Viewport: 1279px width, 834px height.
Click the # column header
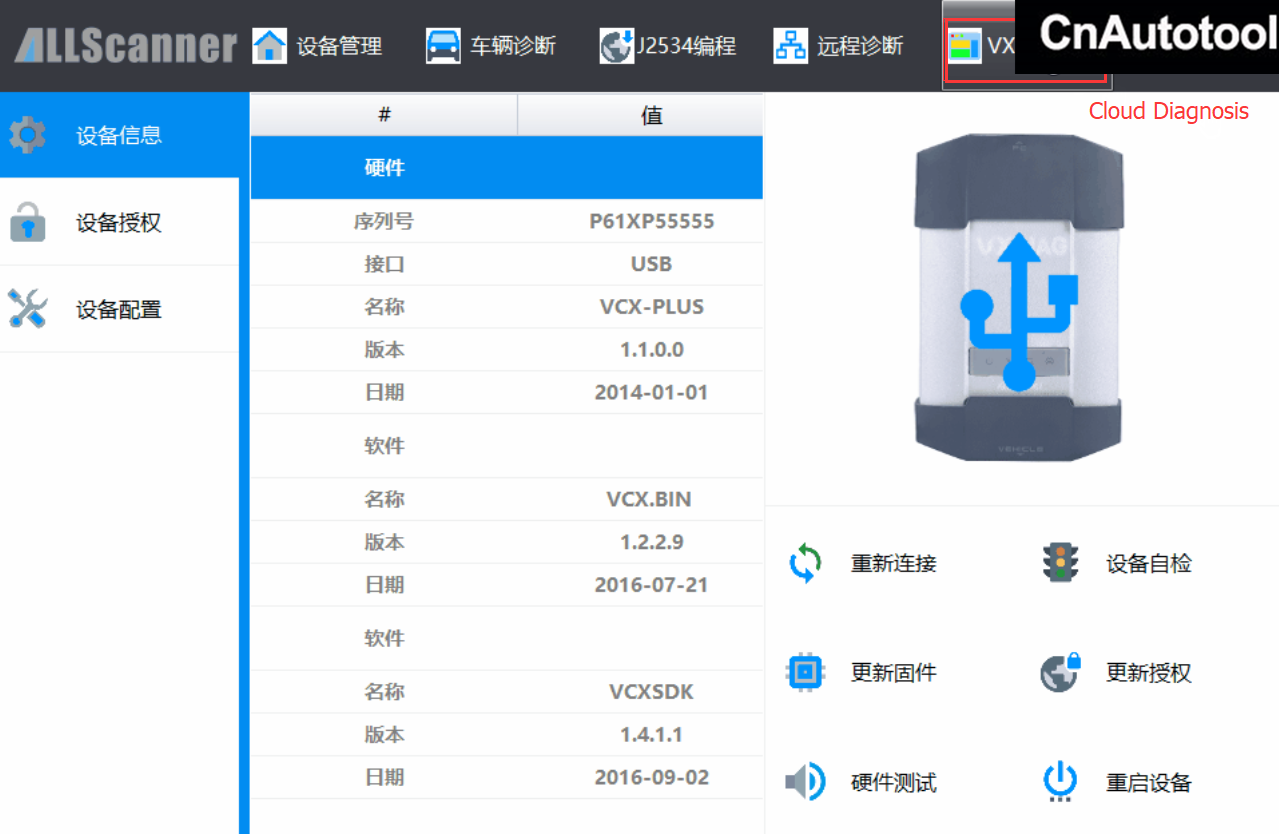pyautogui.click(x=384, y=115)
